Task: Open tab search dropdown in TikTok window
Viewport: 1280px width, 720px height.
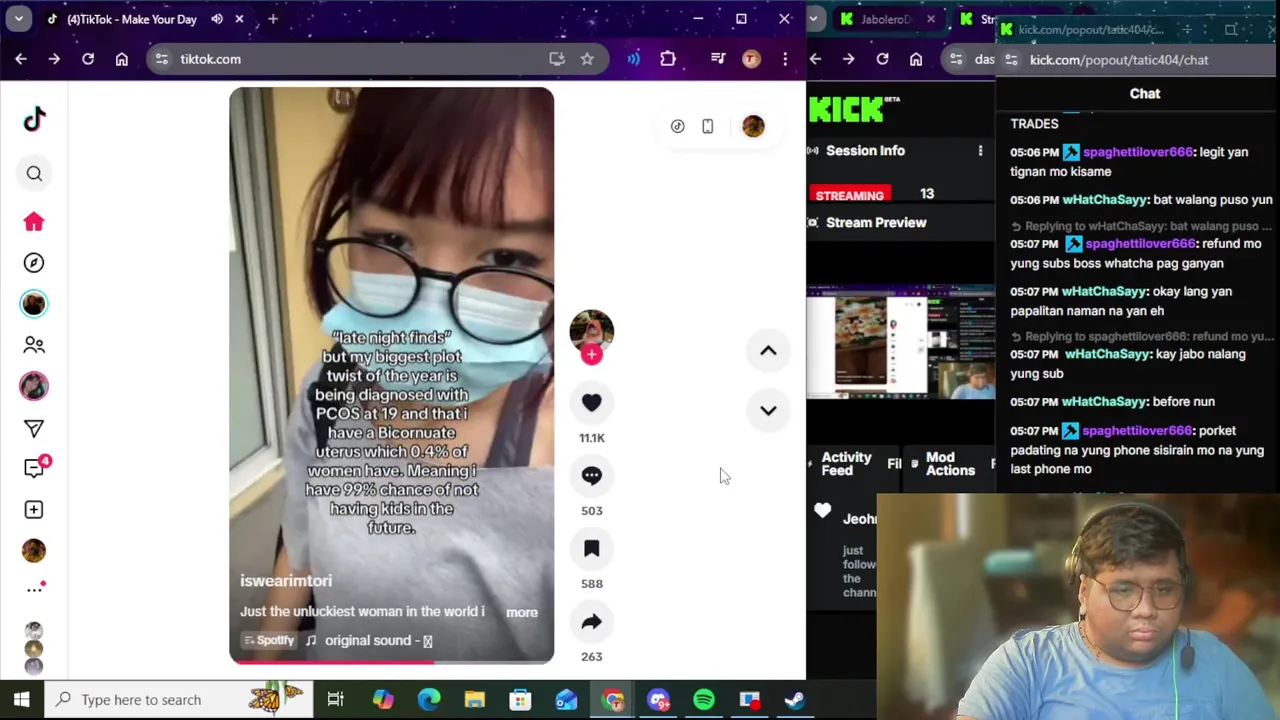Action: [19, 19]
